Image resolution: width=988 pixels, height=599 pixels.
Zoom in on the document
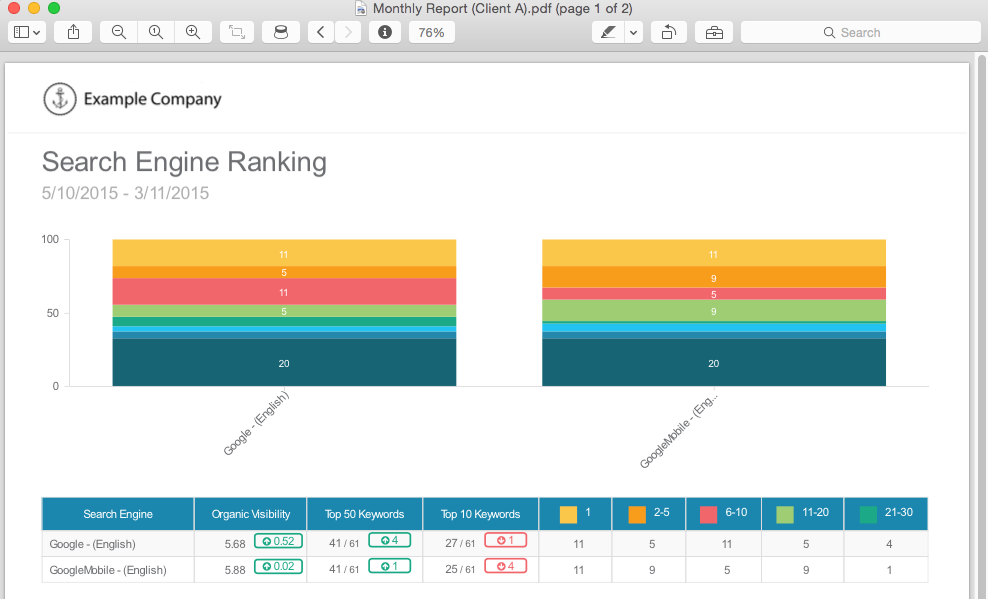click(x=193, y=32)
